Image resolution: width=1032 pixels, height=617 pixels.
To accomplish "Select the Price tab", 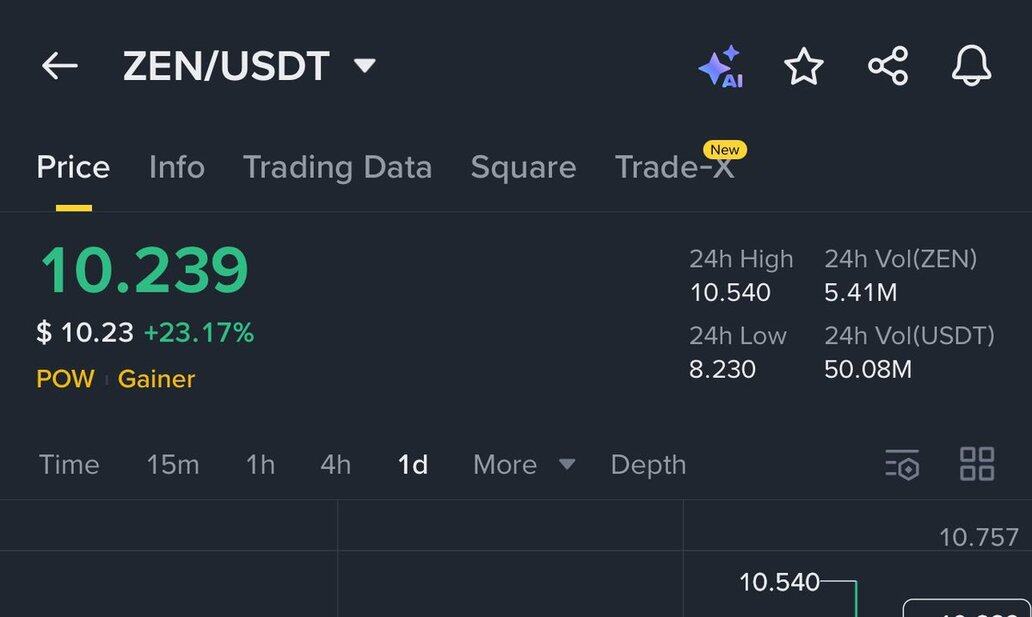I will 73,167.
